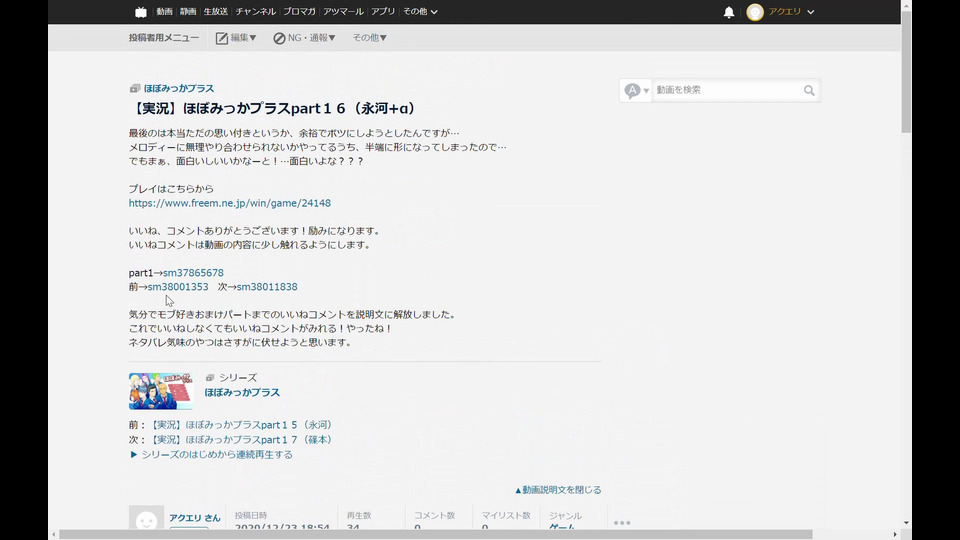Viewport: 960px width, 540px height.
Task: Go to the チャンネル navigation item
Action: pos(256,12)
